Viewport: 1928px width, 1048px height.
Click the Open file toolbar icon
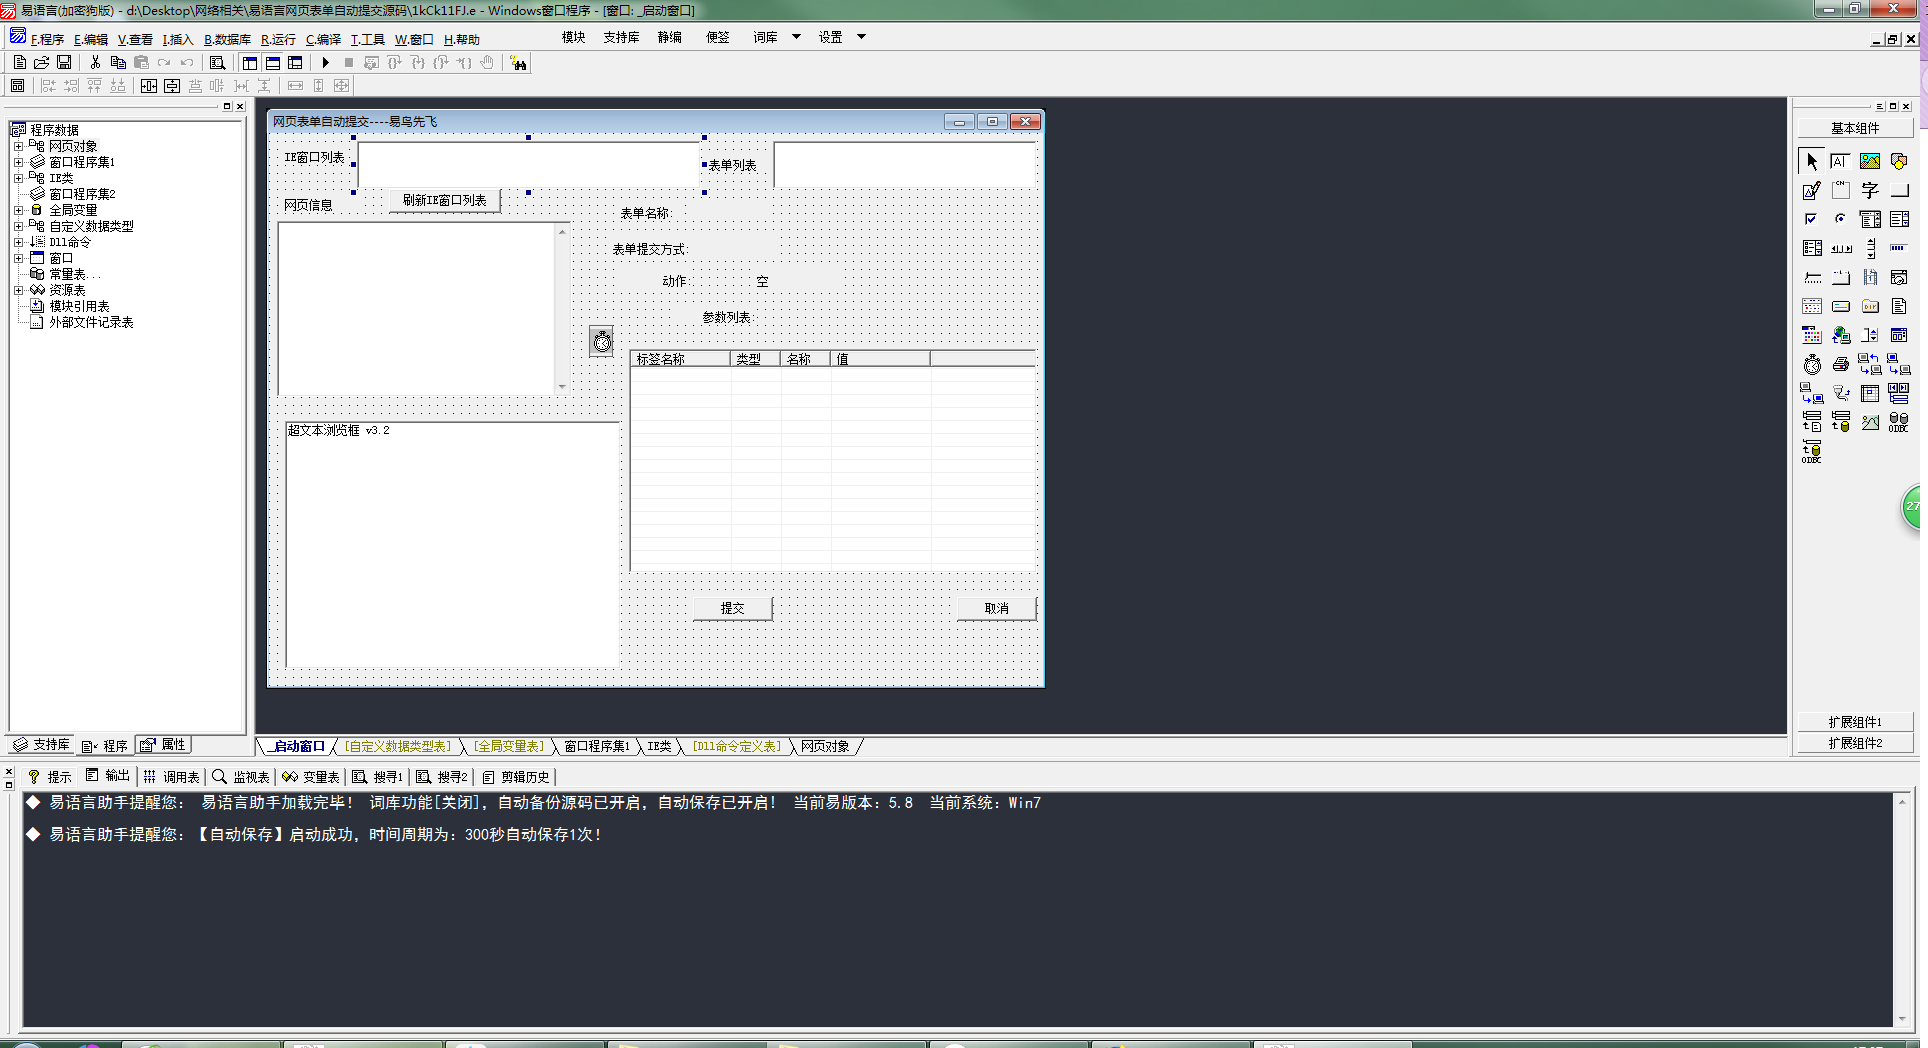[x=42, y=62]
